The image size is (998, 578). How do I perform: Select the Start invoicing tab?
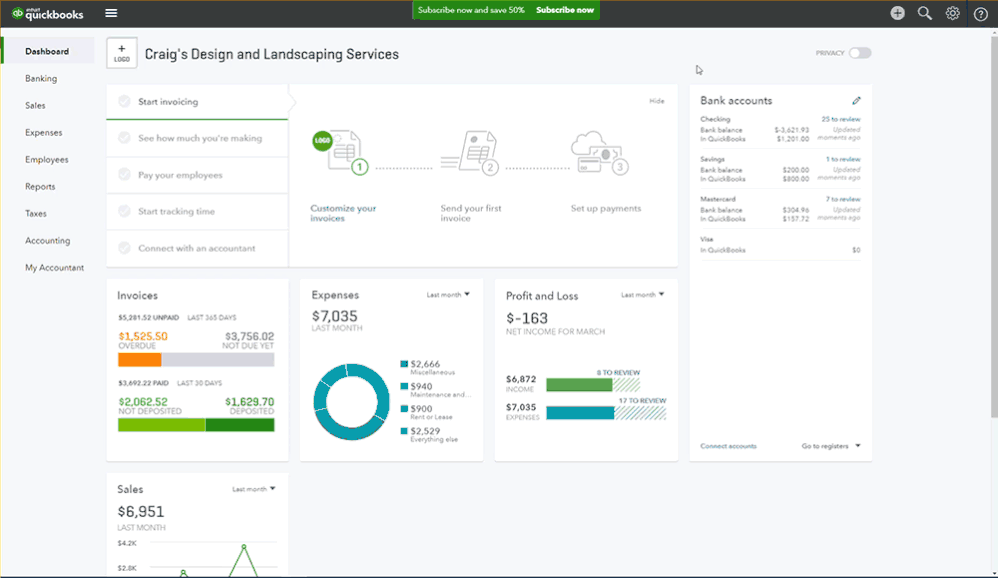197,101
